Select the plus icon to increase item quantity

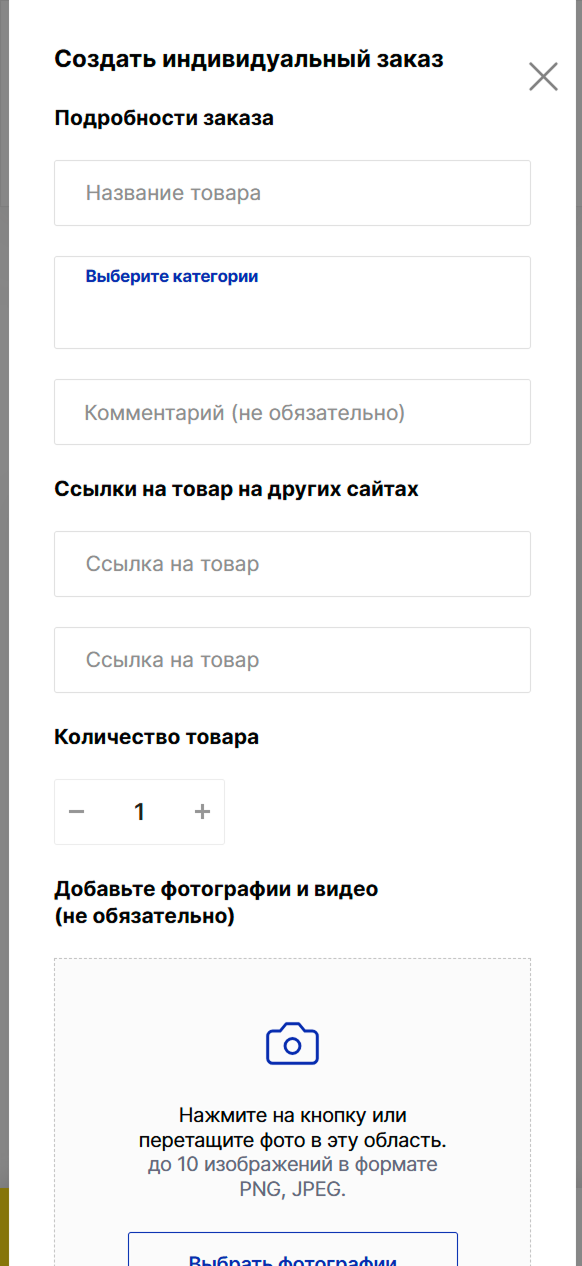pyautogui.click(x=201, y=811)
